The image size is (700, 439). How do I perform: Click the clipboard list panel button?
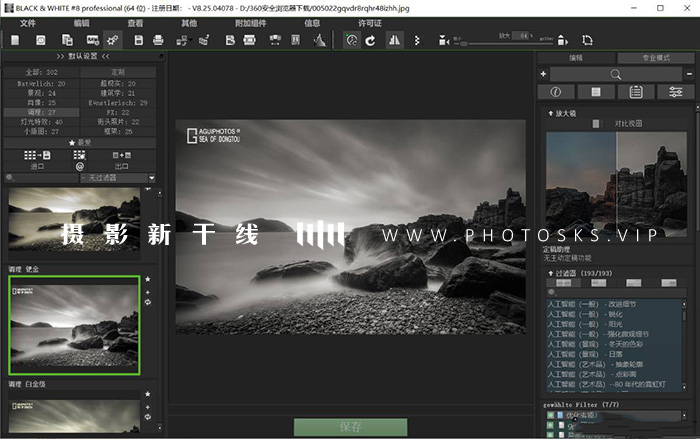pyautogui.click(x=636, y=92)
